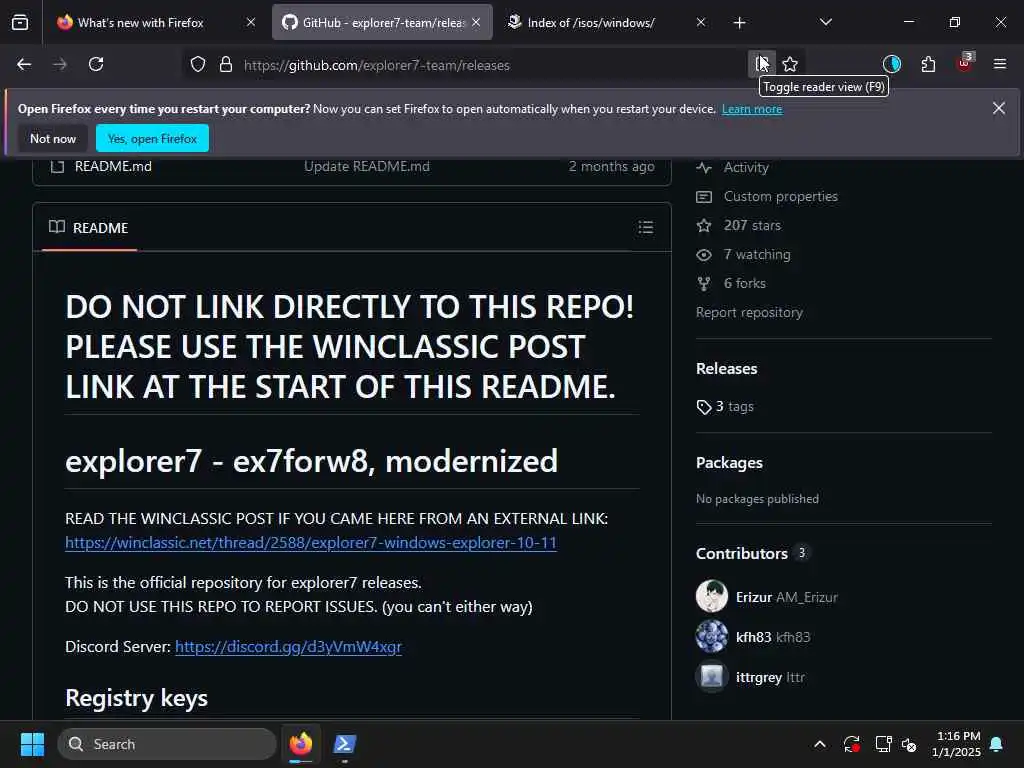Bookmark this page with the star icon
Image resolution: width=1024 pixels, height=768 pixels.
[x=790, y=64]
